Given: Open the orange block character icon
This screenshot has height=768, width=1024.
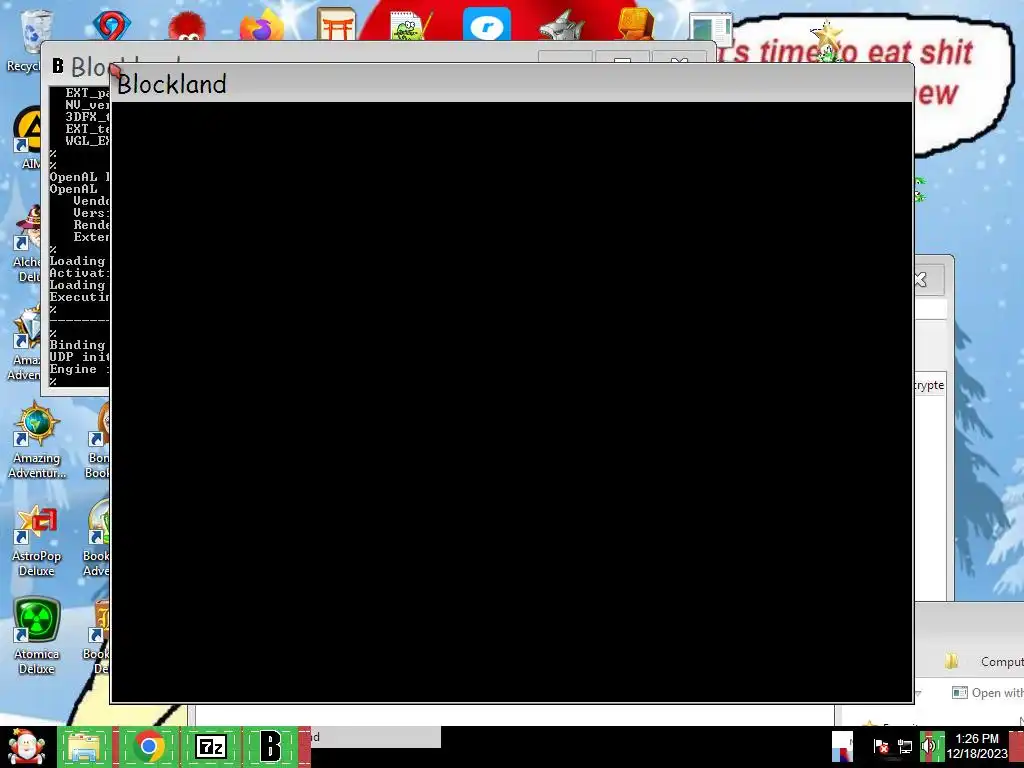Looking at the screenshot, I should [x=635, y=25].
